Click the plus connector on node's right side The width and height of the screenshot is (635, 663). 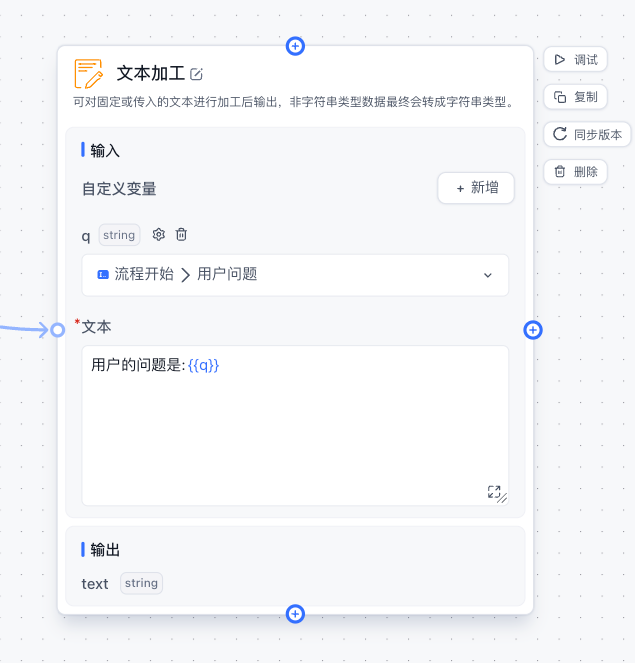pos(533,330)
